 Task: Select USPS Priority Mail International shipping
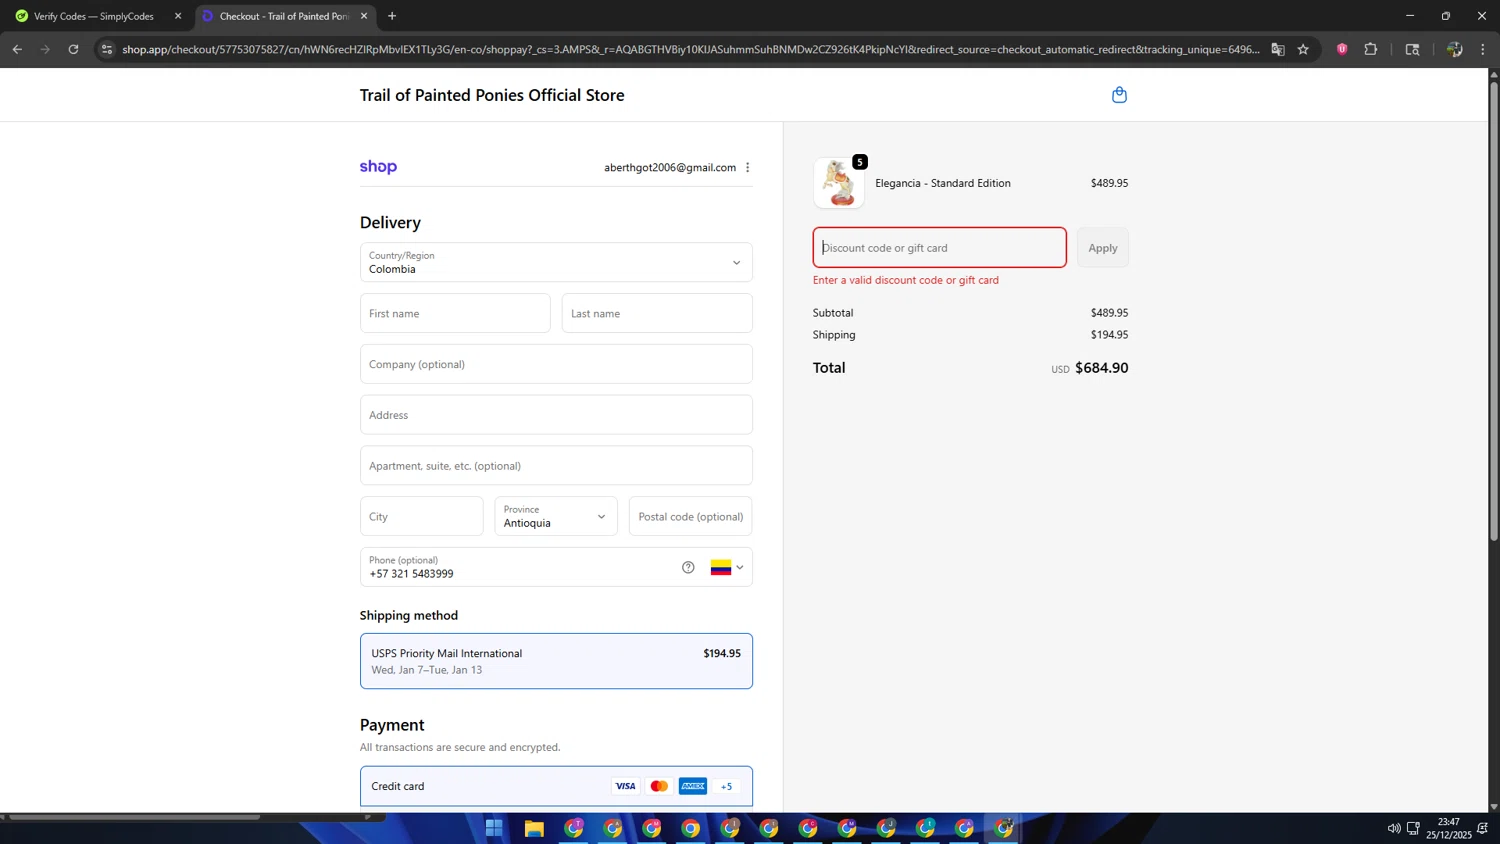(x=556, y=661)
